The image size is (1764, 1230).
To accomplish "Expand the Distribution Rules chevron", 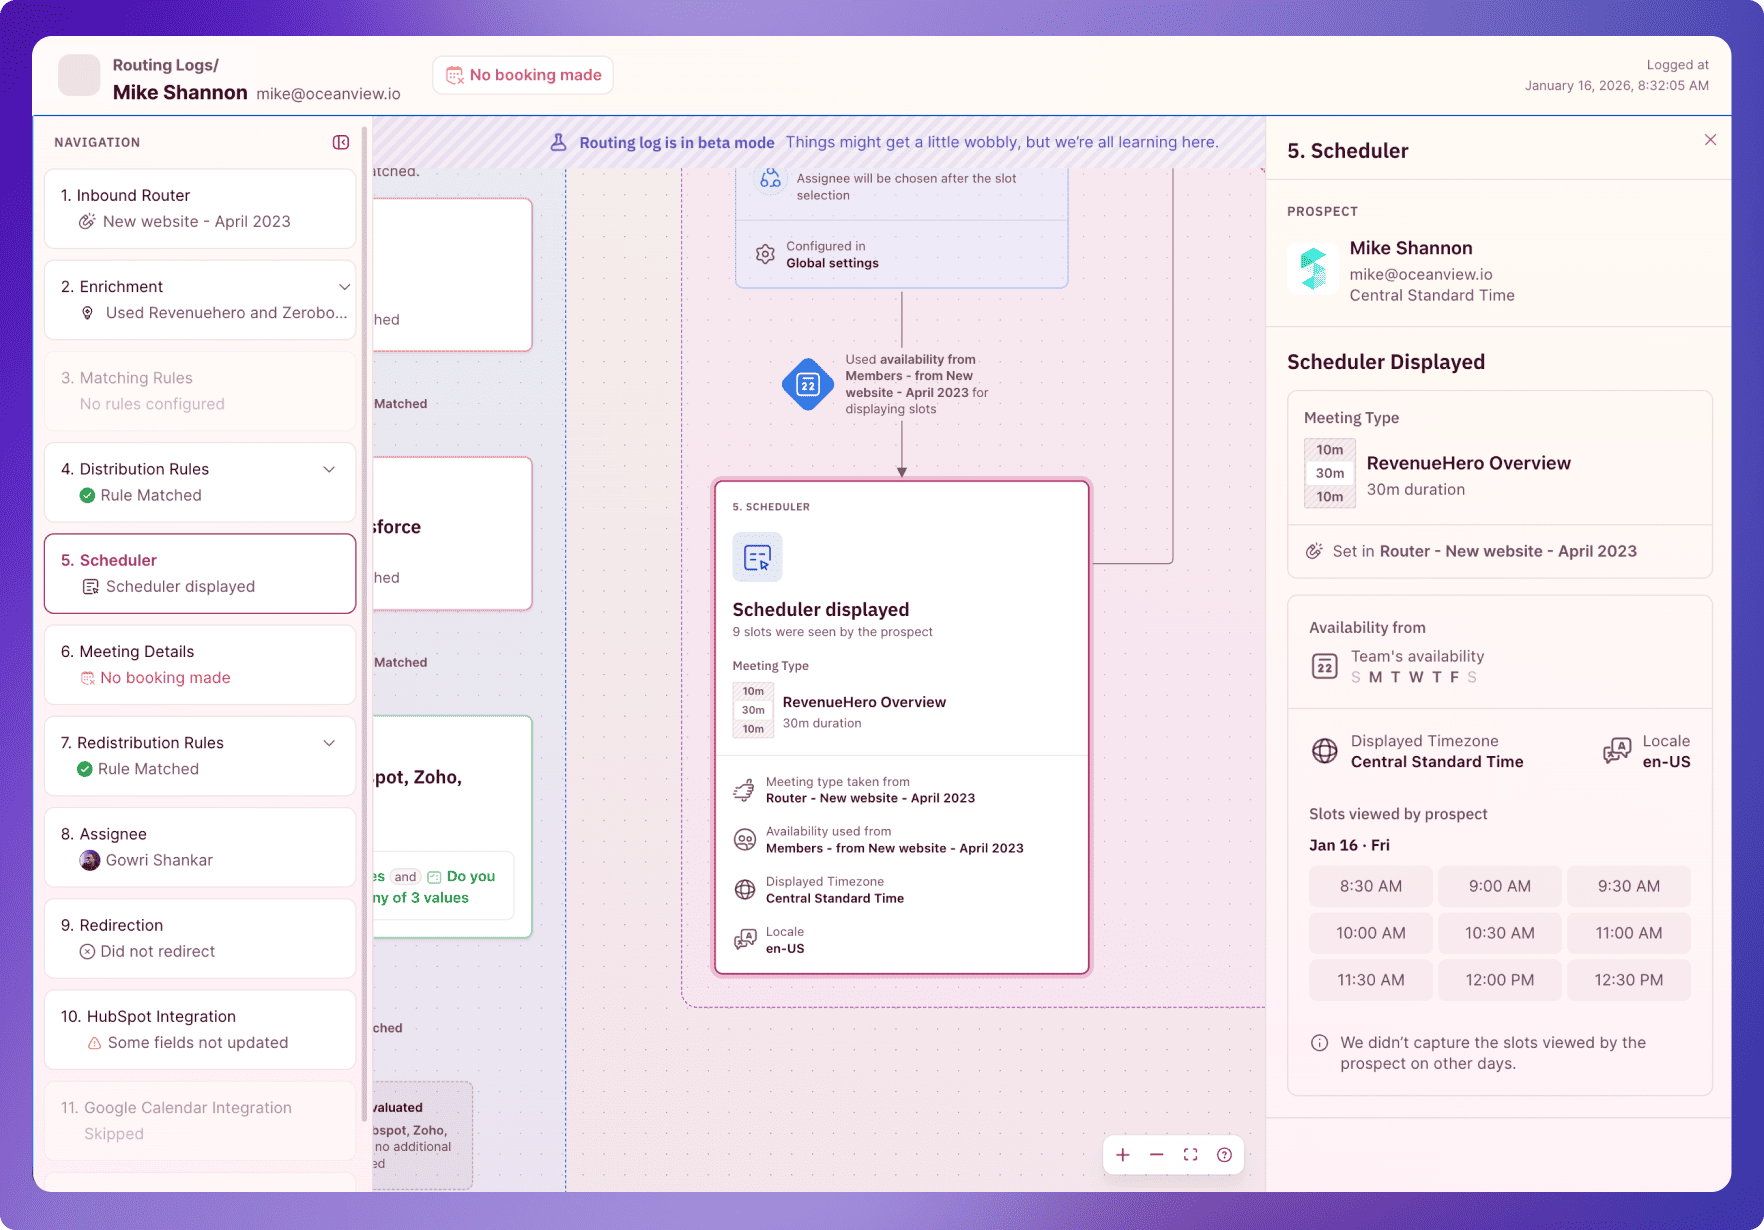I will point(329,470).
